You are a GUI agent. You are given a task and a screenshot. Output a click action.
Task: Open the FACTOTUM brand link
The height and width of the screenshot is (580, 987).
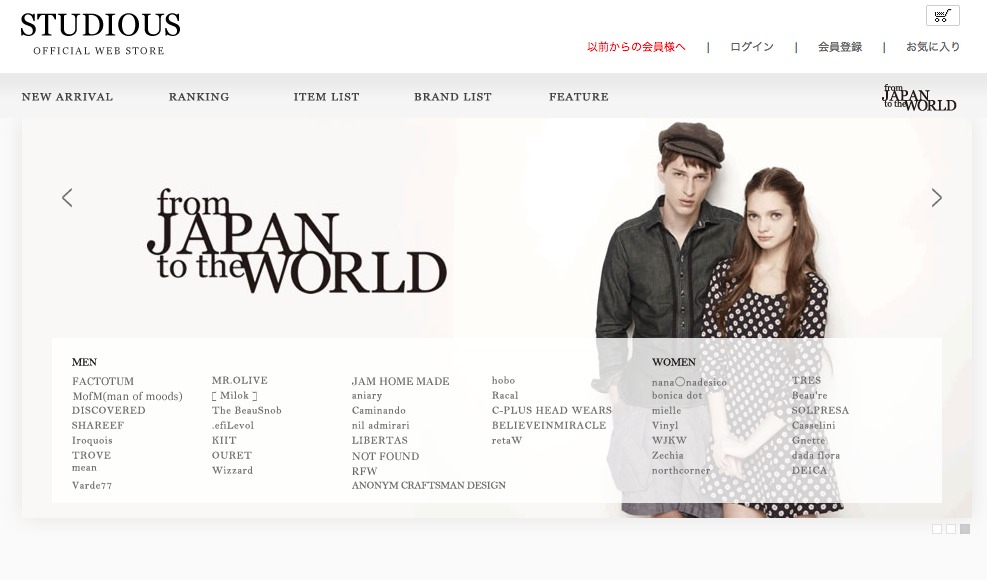[102, 382]
